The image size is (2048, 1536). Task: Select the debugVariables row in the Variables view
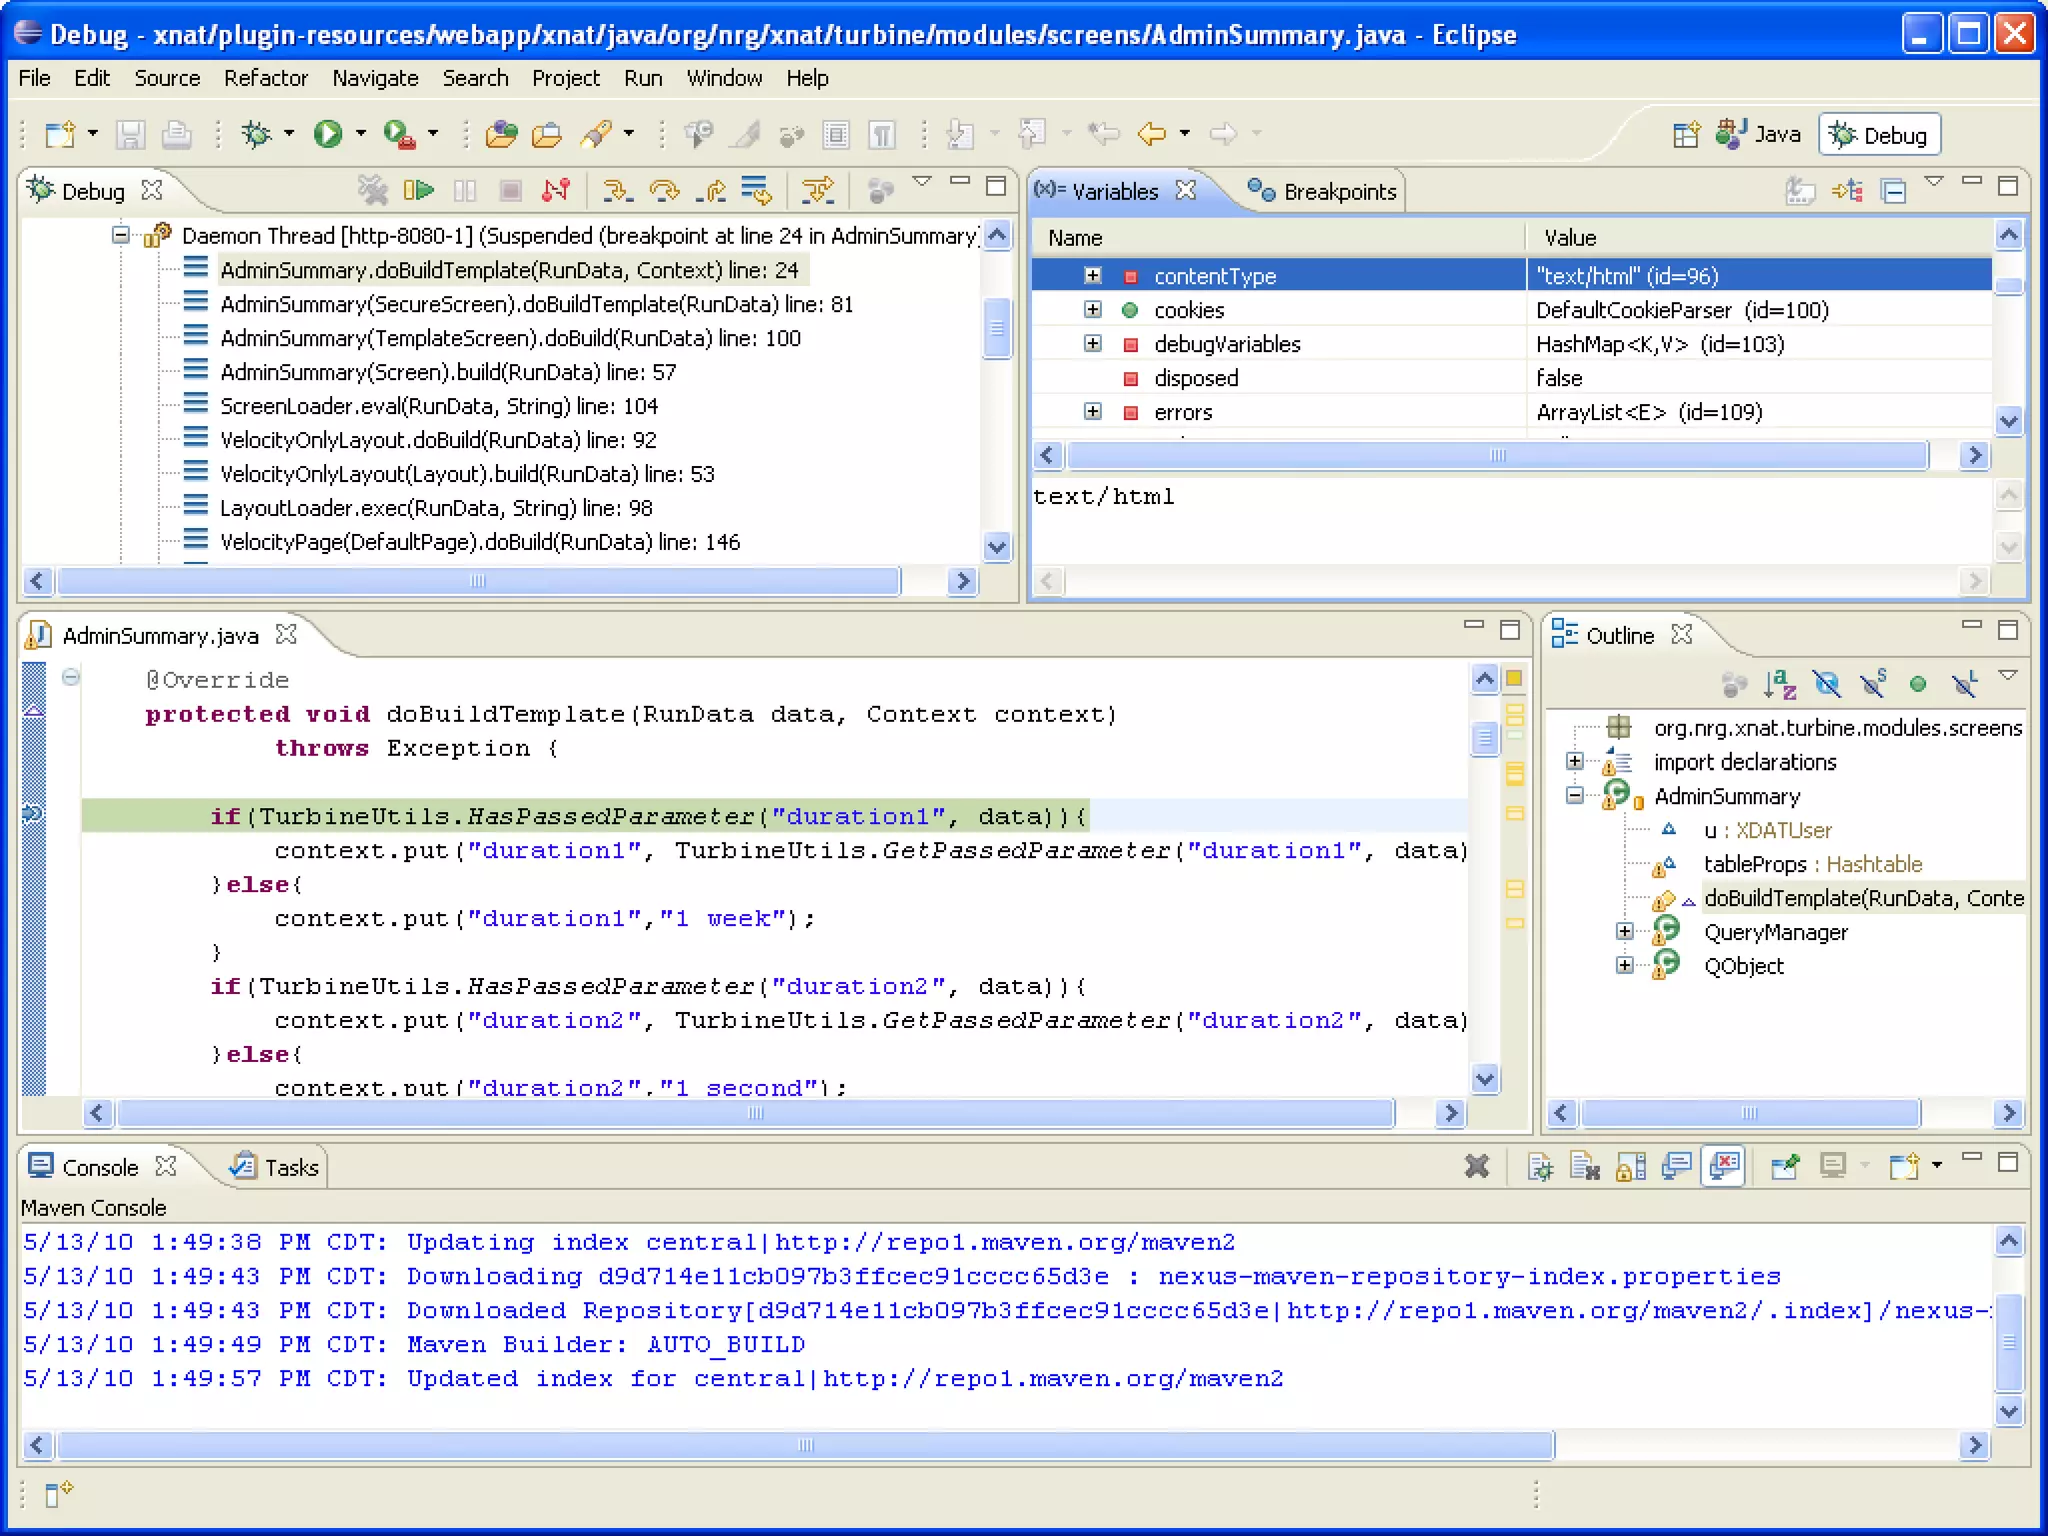pyautogui.click(x=1511, y=344)
